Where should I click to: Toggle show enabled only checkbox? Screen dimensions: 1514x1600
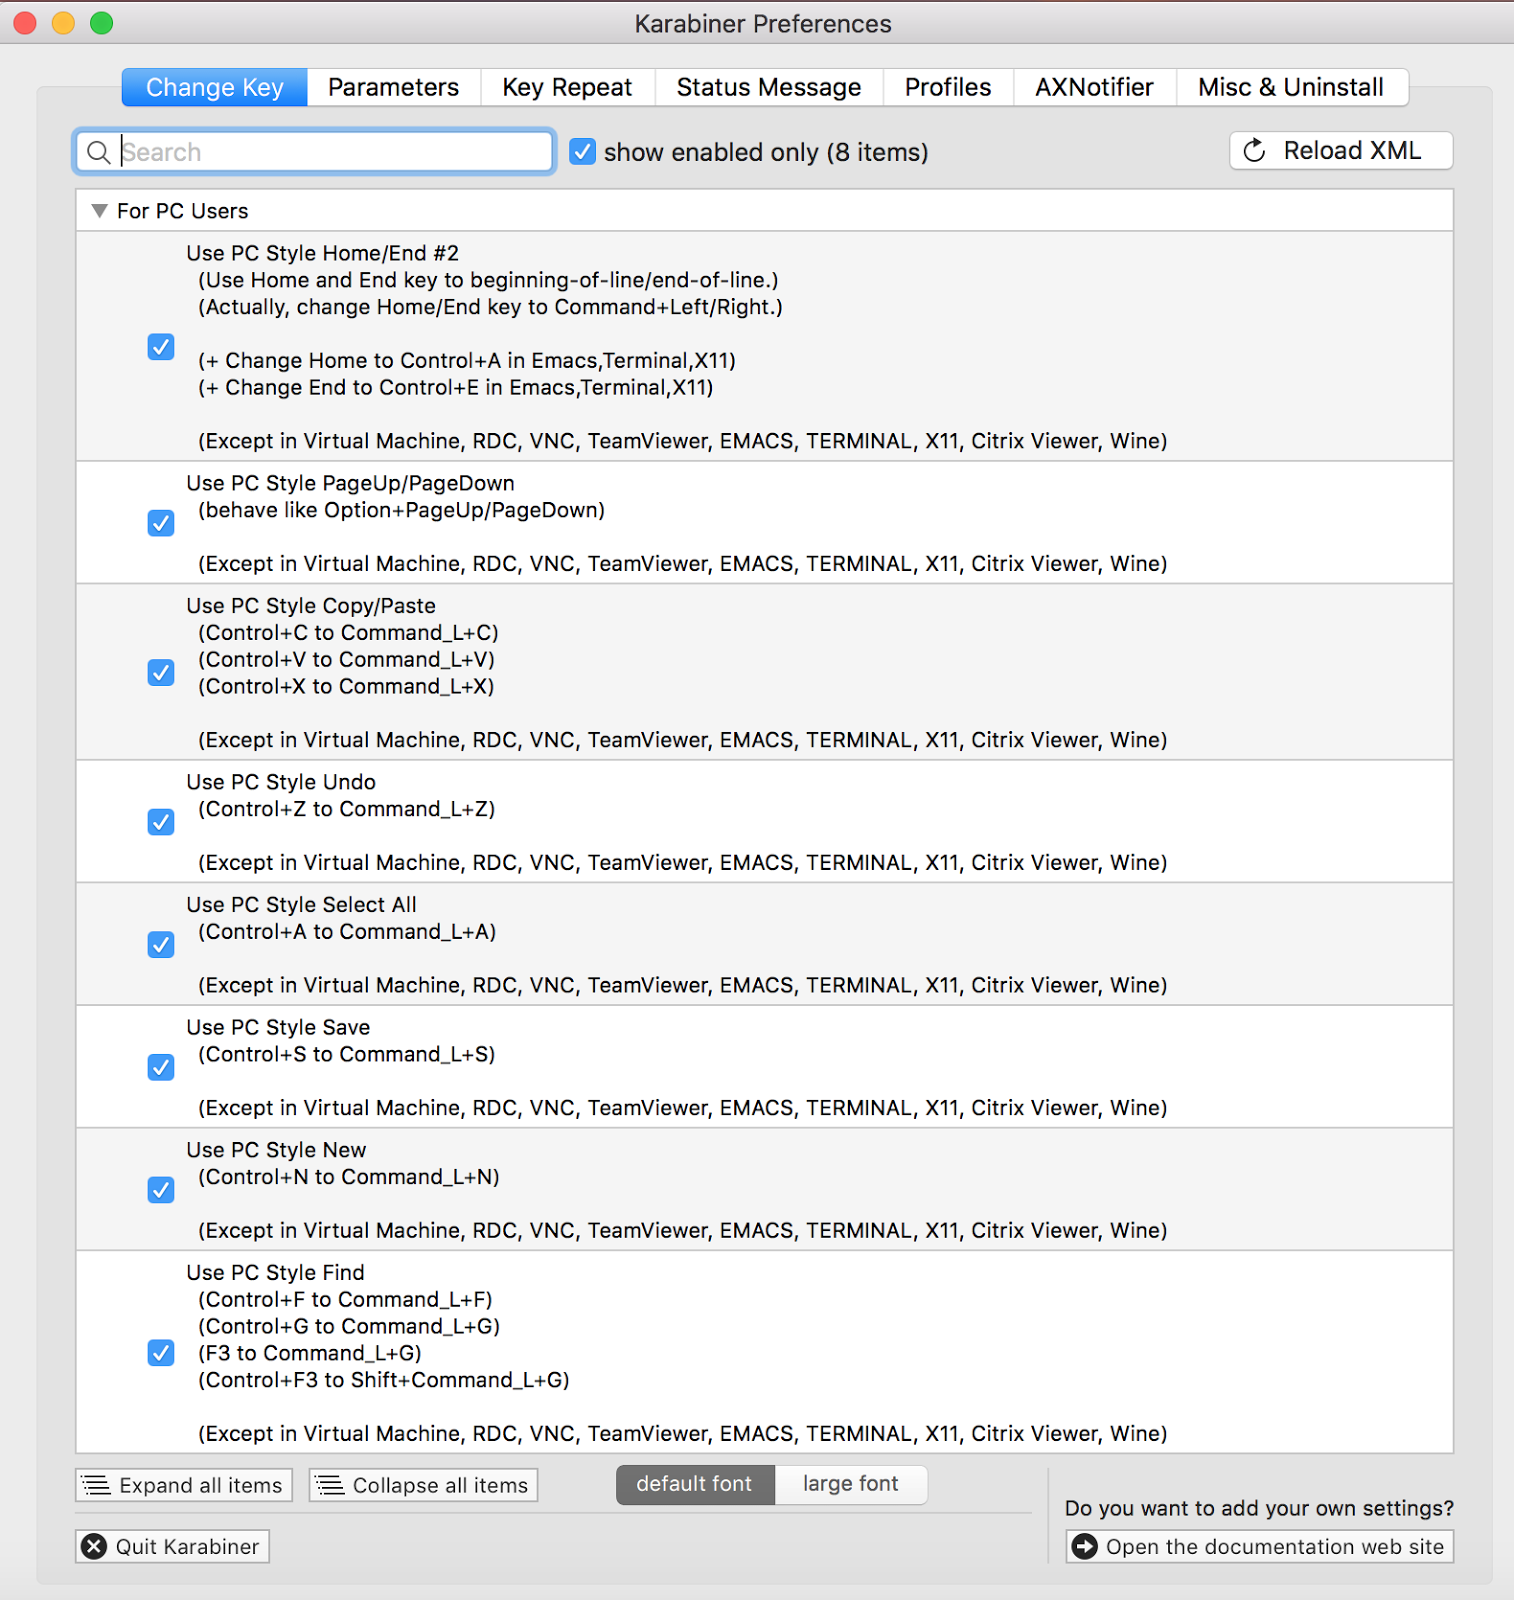pyautogui.click(x=583, y=152)
